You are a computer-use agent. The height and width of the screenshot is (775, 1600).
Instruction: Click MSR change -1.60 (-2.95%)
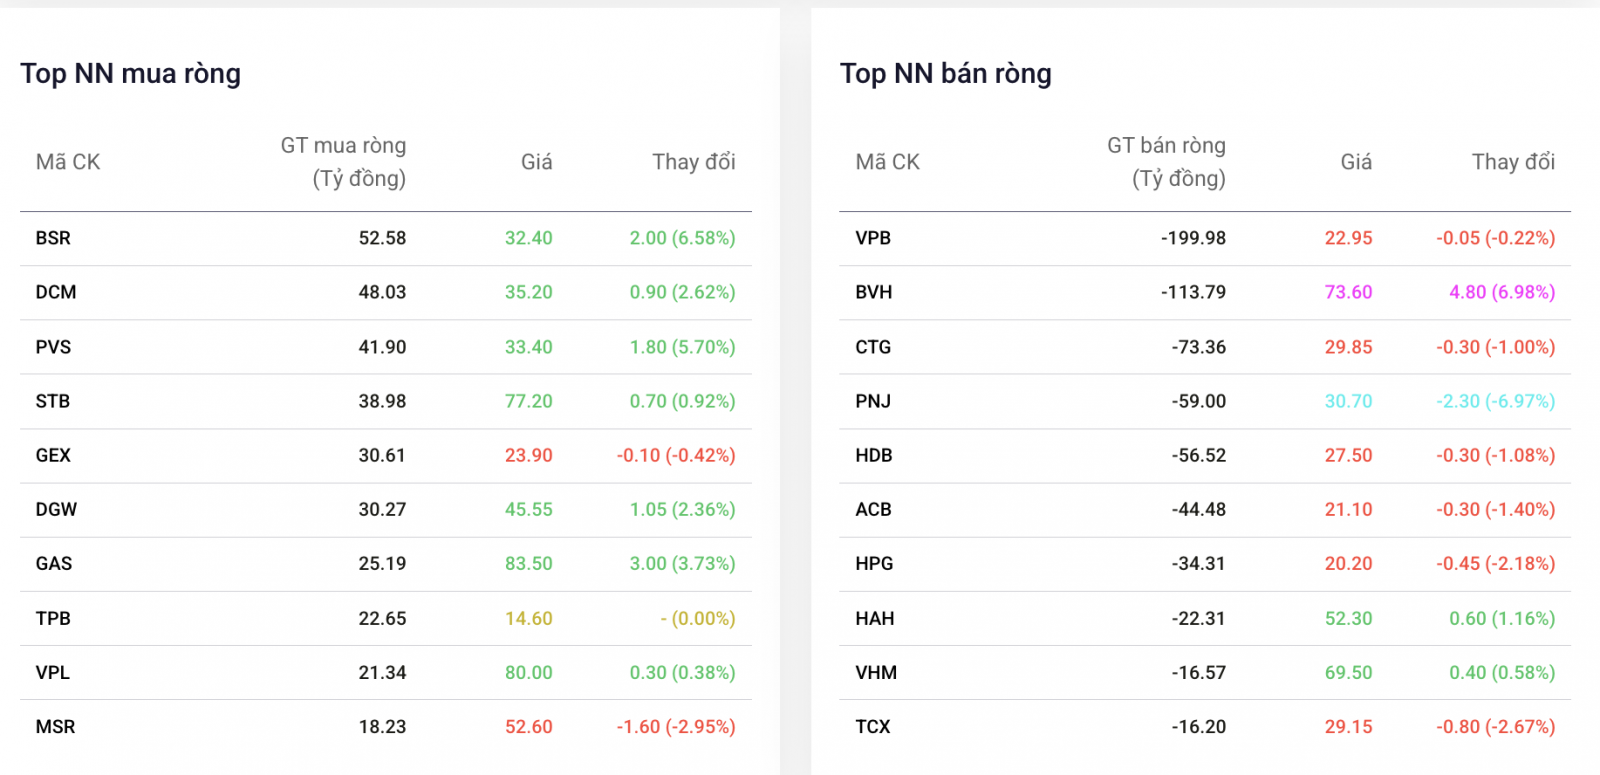pos(676,727)
